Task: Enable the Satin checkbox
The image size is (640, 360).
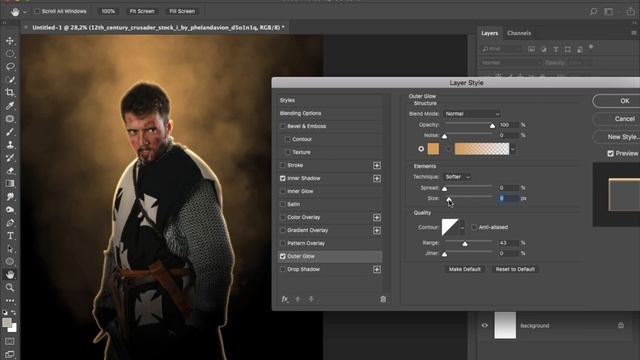Action: 282,204
